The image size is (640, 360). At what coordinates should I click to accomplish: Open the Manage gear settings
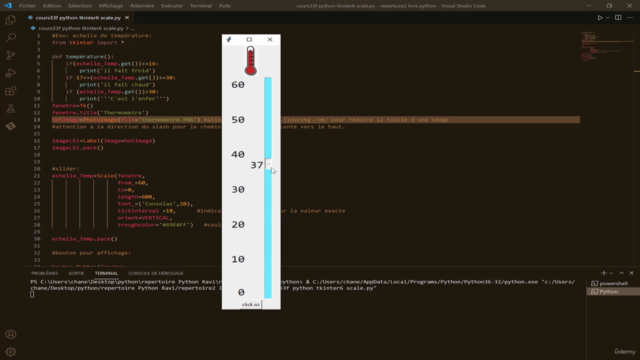tap(11, 352)
